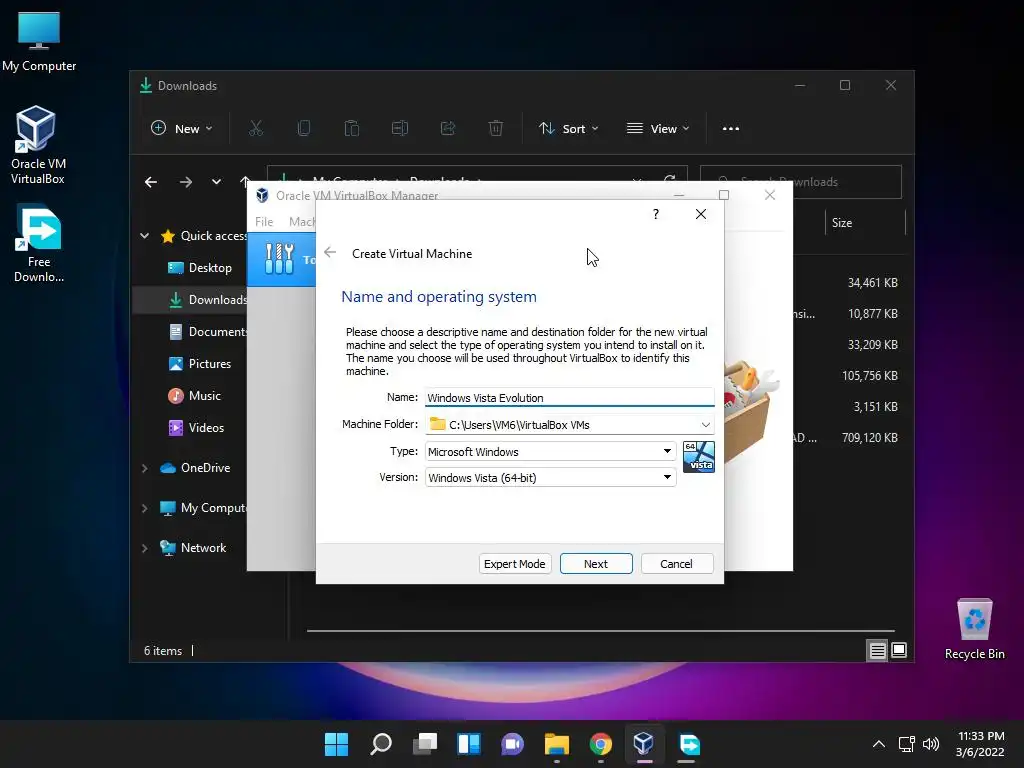Click the help question mark in wizard
This screenshot has width=1024, height=768.
pyautogui.click(x=656, y=214)
